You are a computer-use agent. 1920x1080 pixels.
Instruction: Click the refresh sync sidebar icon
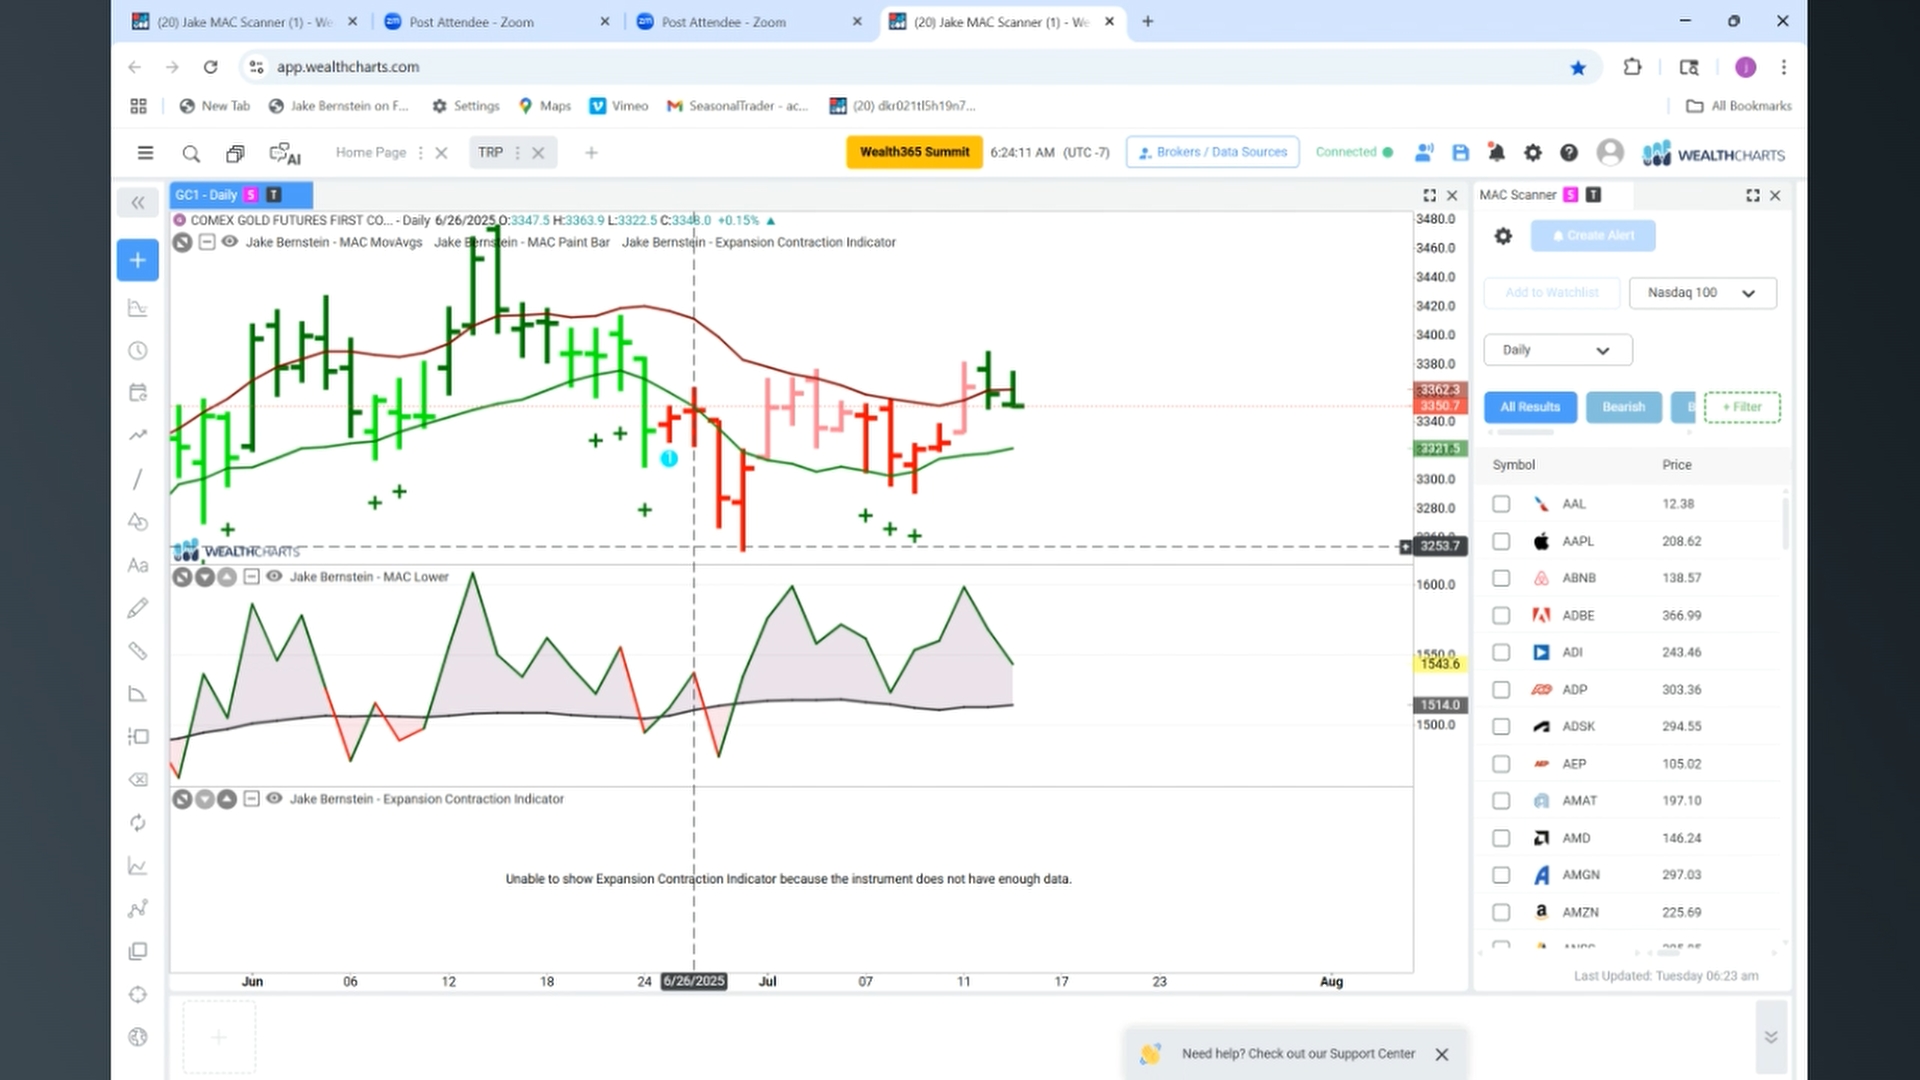tap(138, 823)
